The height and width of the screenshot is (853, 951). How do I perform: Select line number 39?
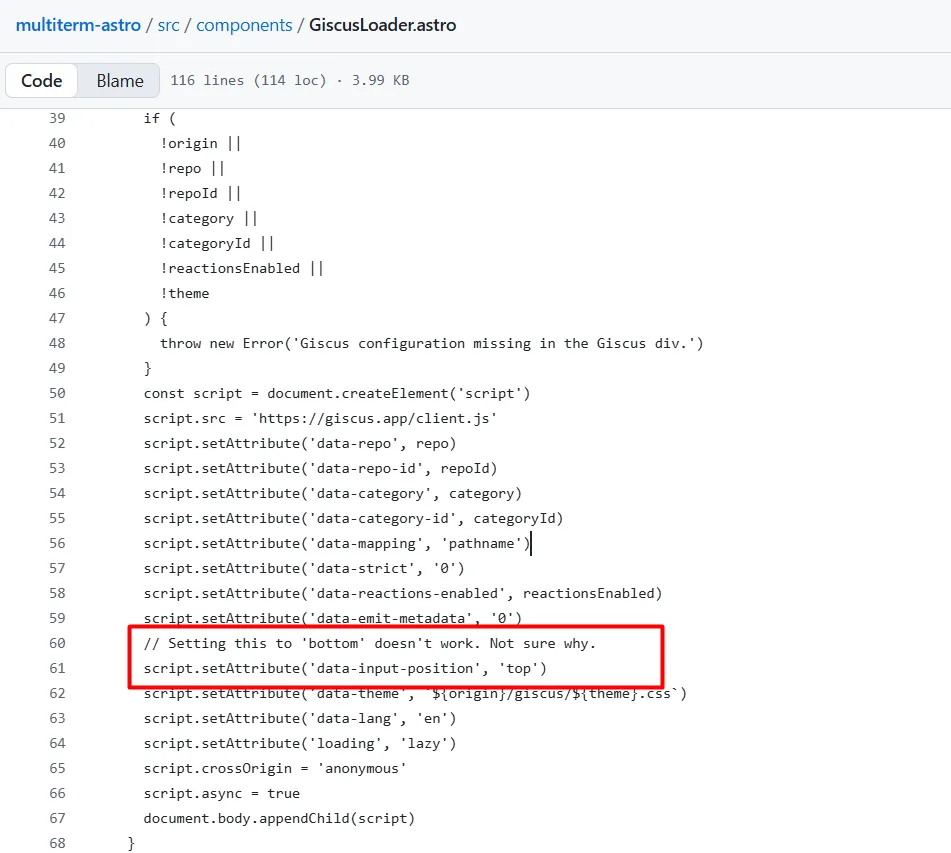57,118
